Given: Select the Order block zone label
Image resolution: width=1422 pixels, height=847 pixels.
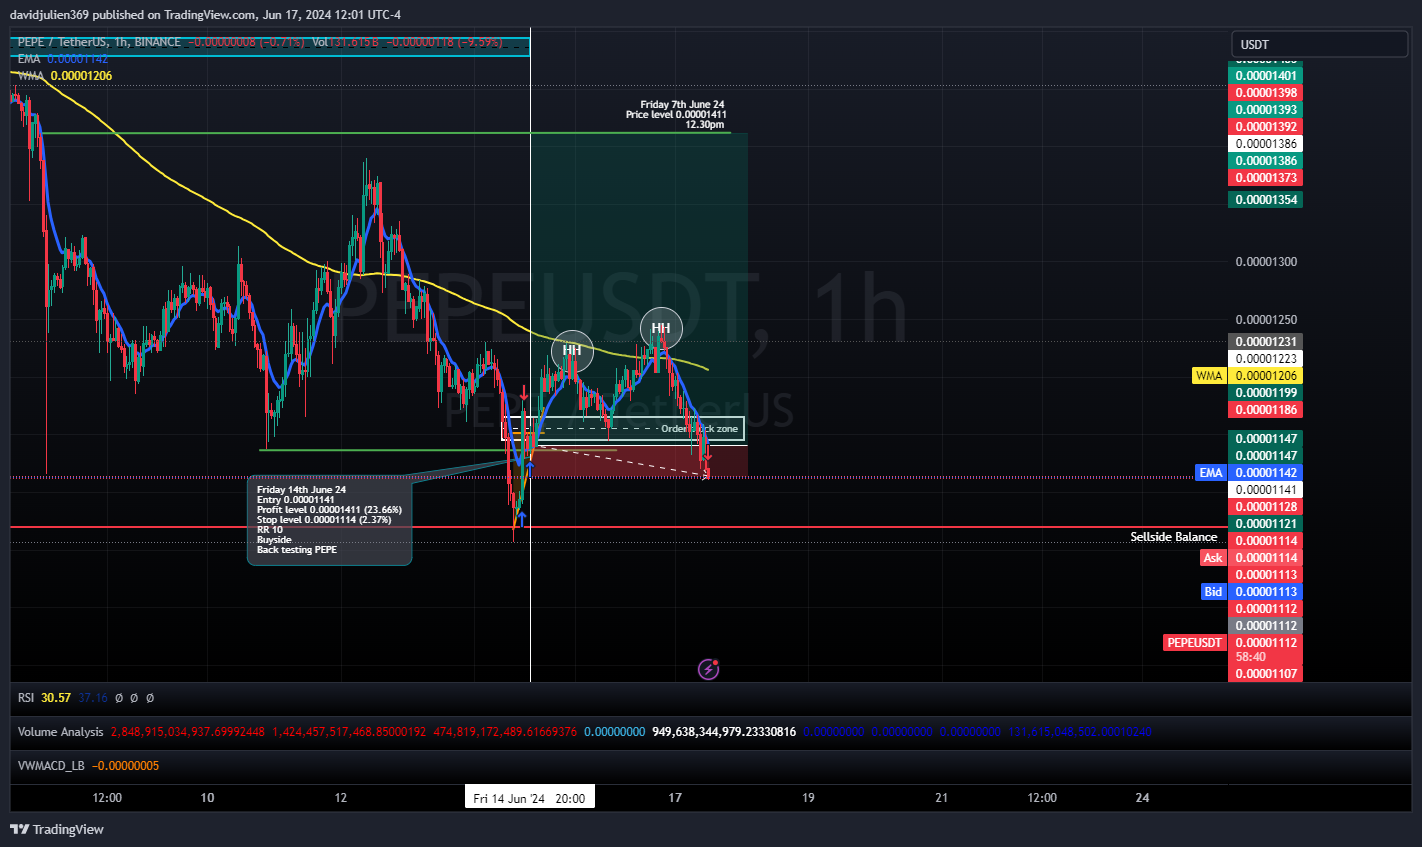Looking at the screenshot, I should click(699, 429).
